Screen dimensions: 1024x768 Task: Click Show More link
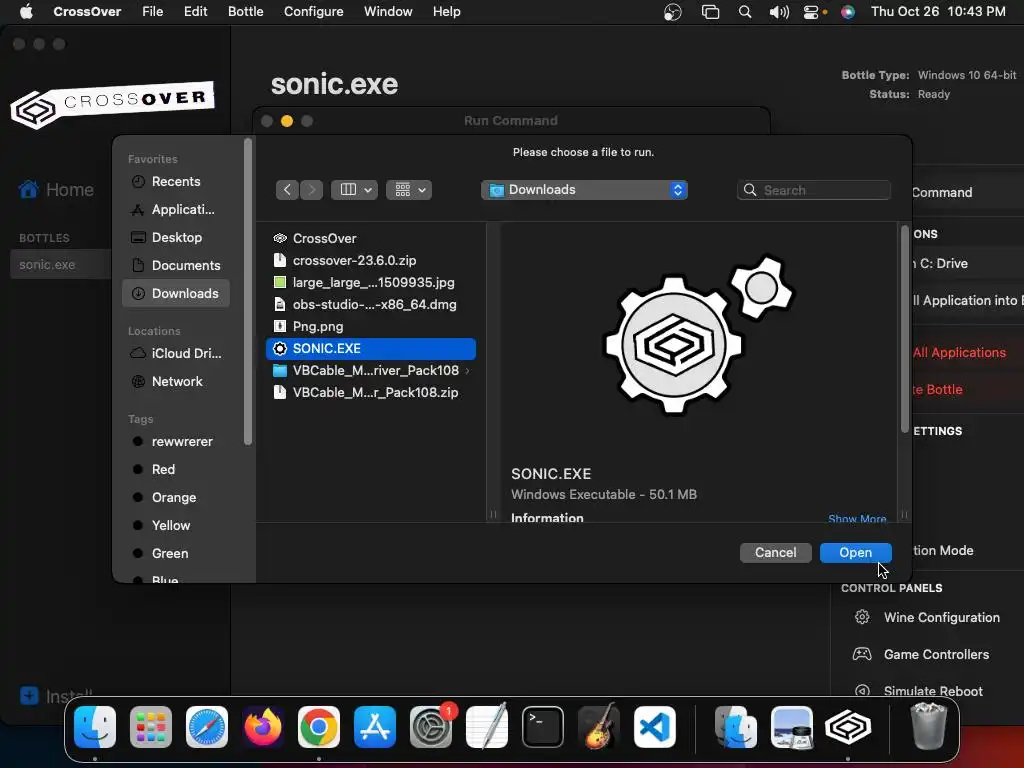[x=857, y=519]
